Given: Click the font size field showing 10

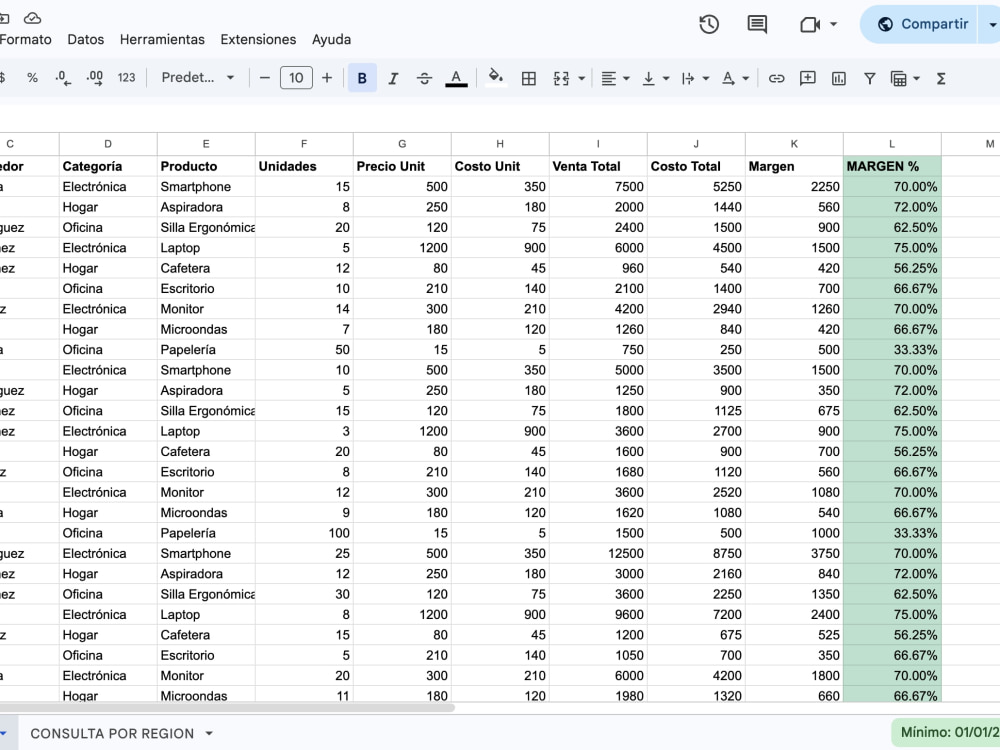Looking at the screenshot, I should [296, 78].
